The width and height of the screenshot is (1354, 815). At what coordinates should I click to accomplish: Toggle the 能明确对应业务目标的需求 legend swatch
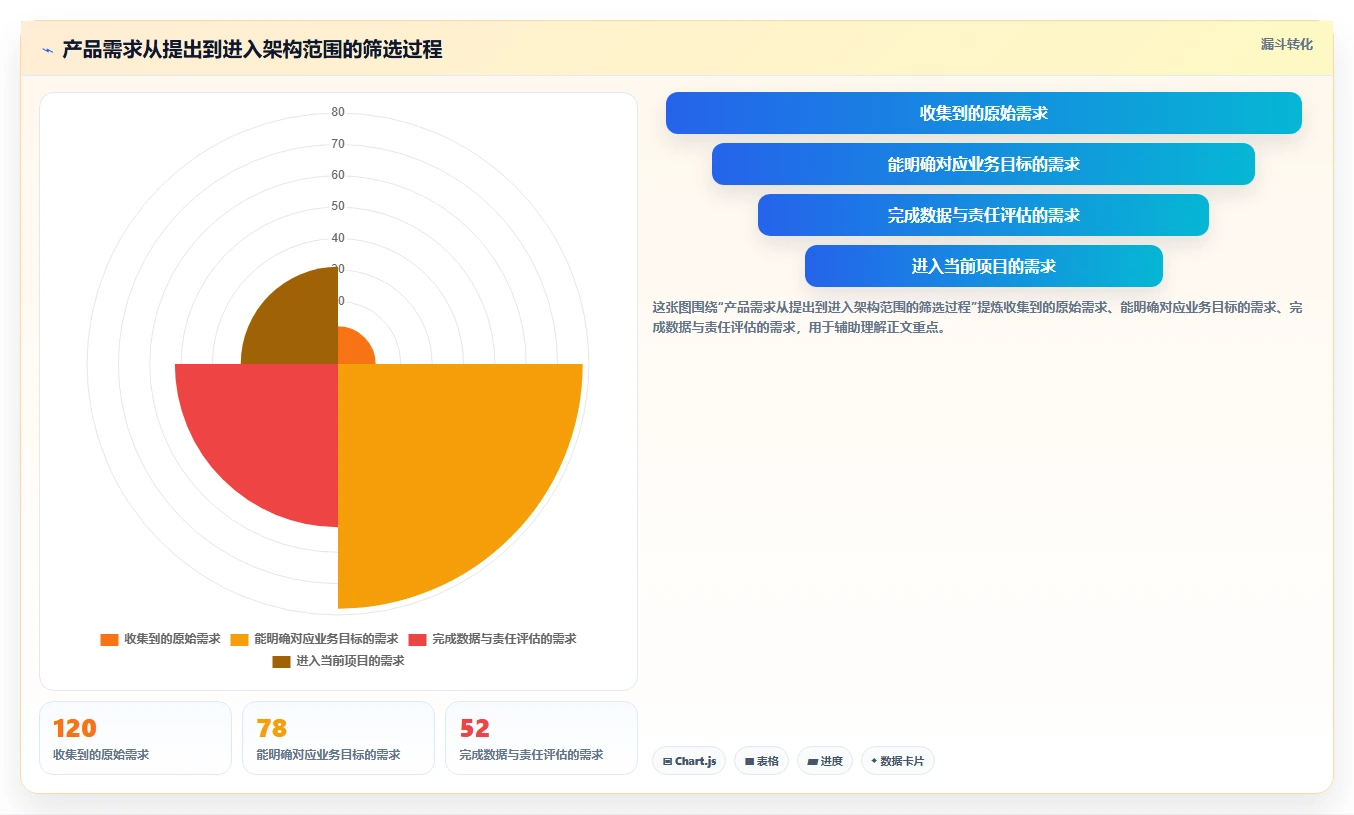tap(239, 639)
